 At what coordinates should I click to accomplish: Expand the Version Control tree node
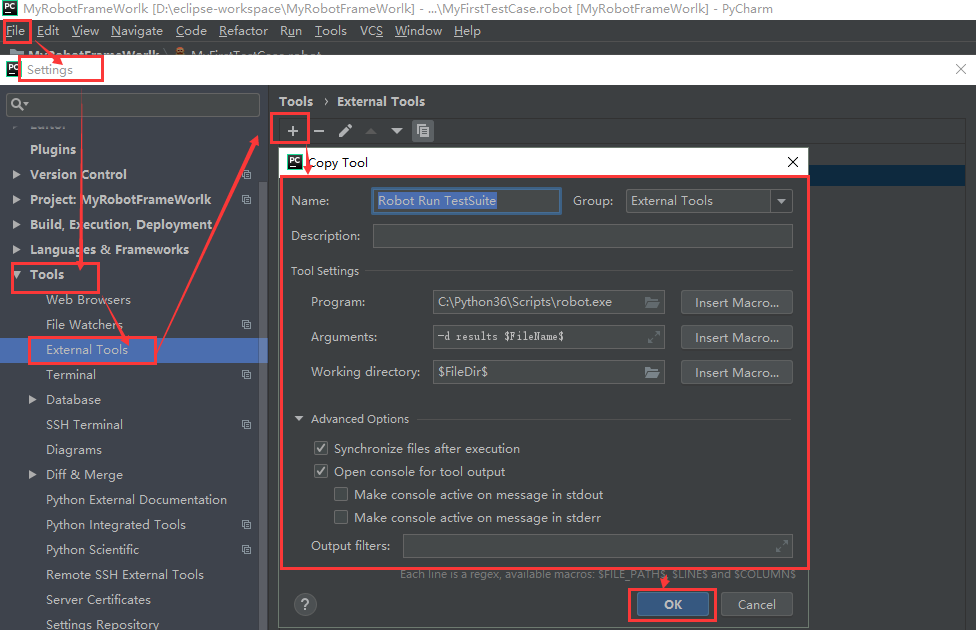tap(16, 175)
